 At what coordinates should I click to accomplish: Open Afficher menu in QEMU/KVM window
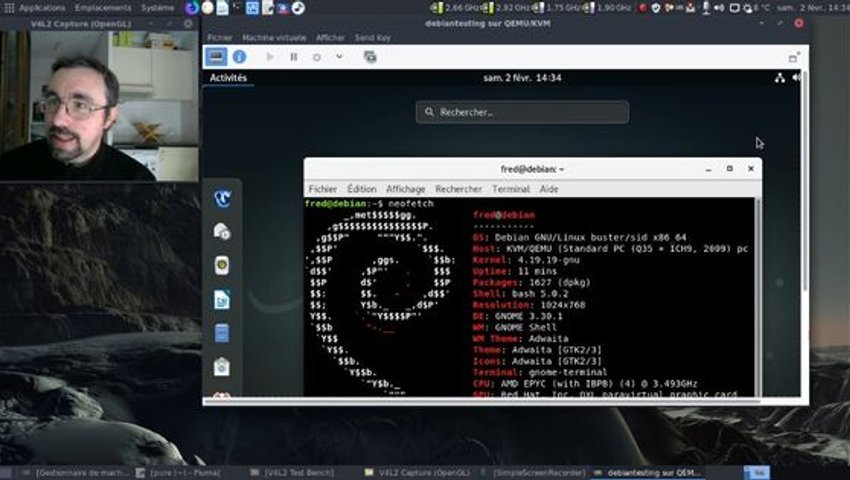point(330,37)
